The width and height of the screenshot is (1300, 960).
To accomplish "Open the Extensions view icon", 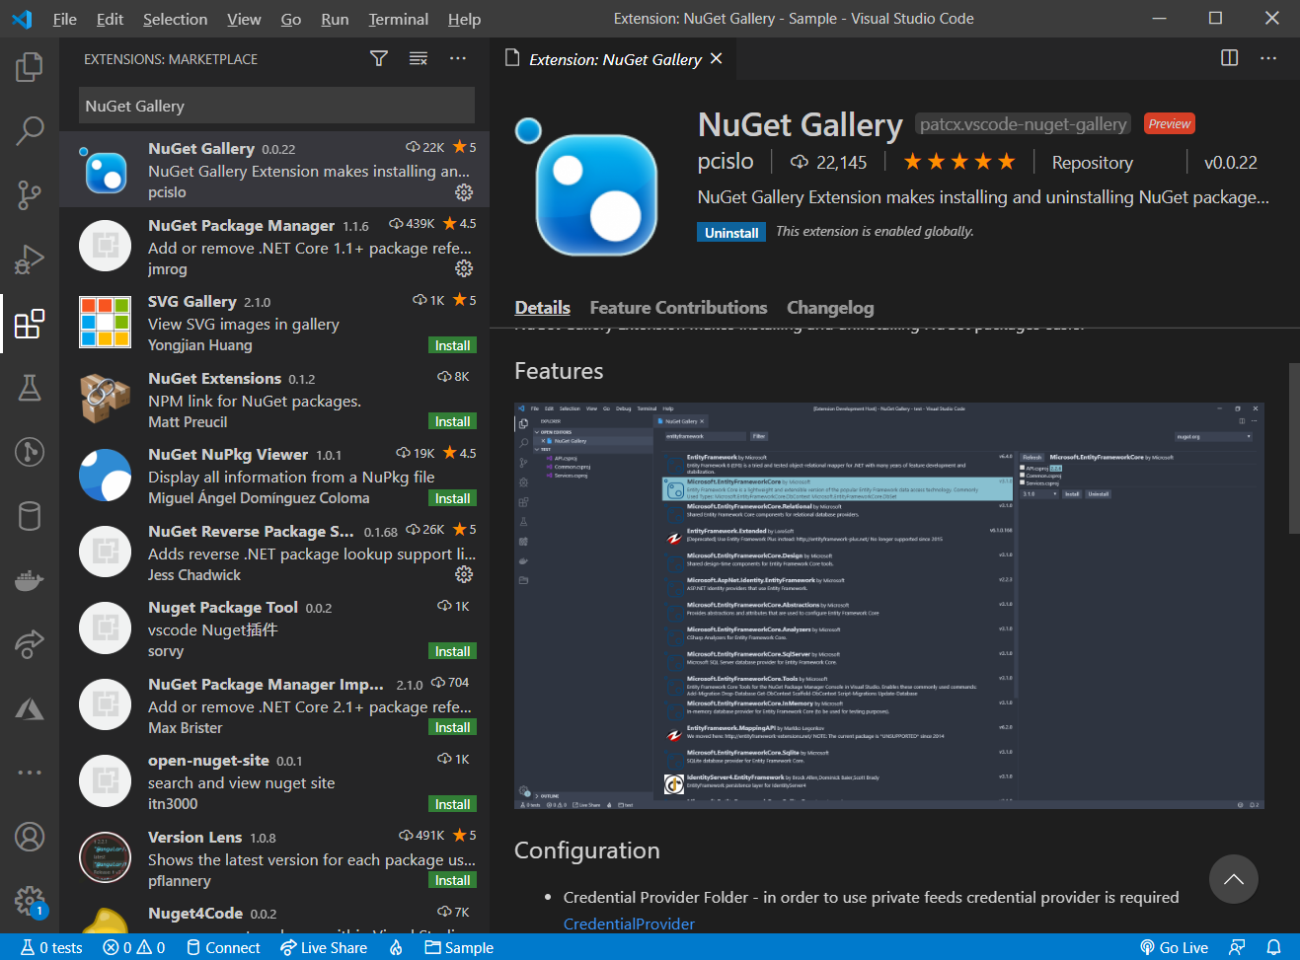I will [29, 323].
